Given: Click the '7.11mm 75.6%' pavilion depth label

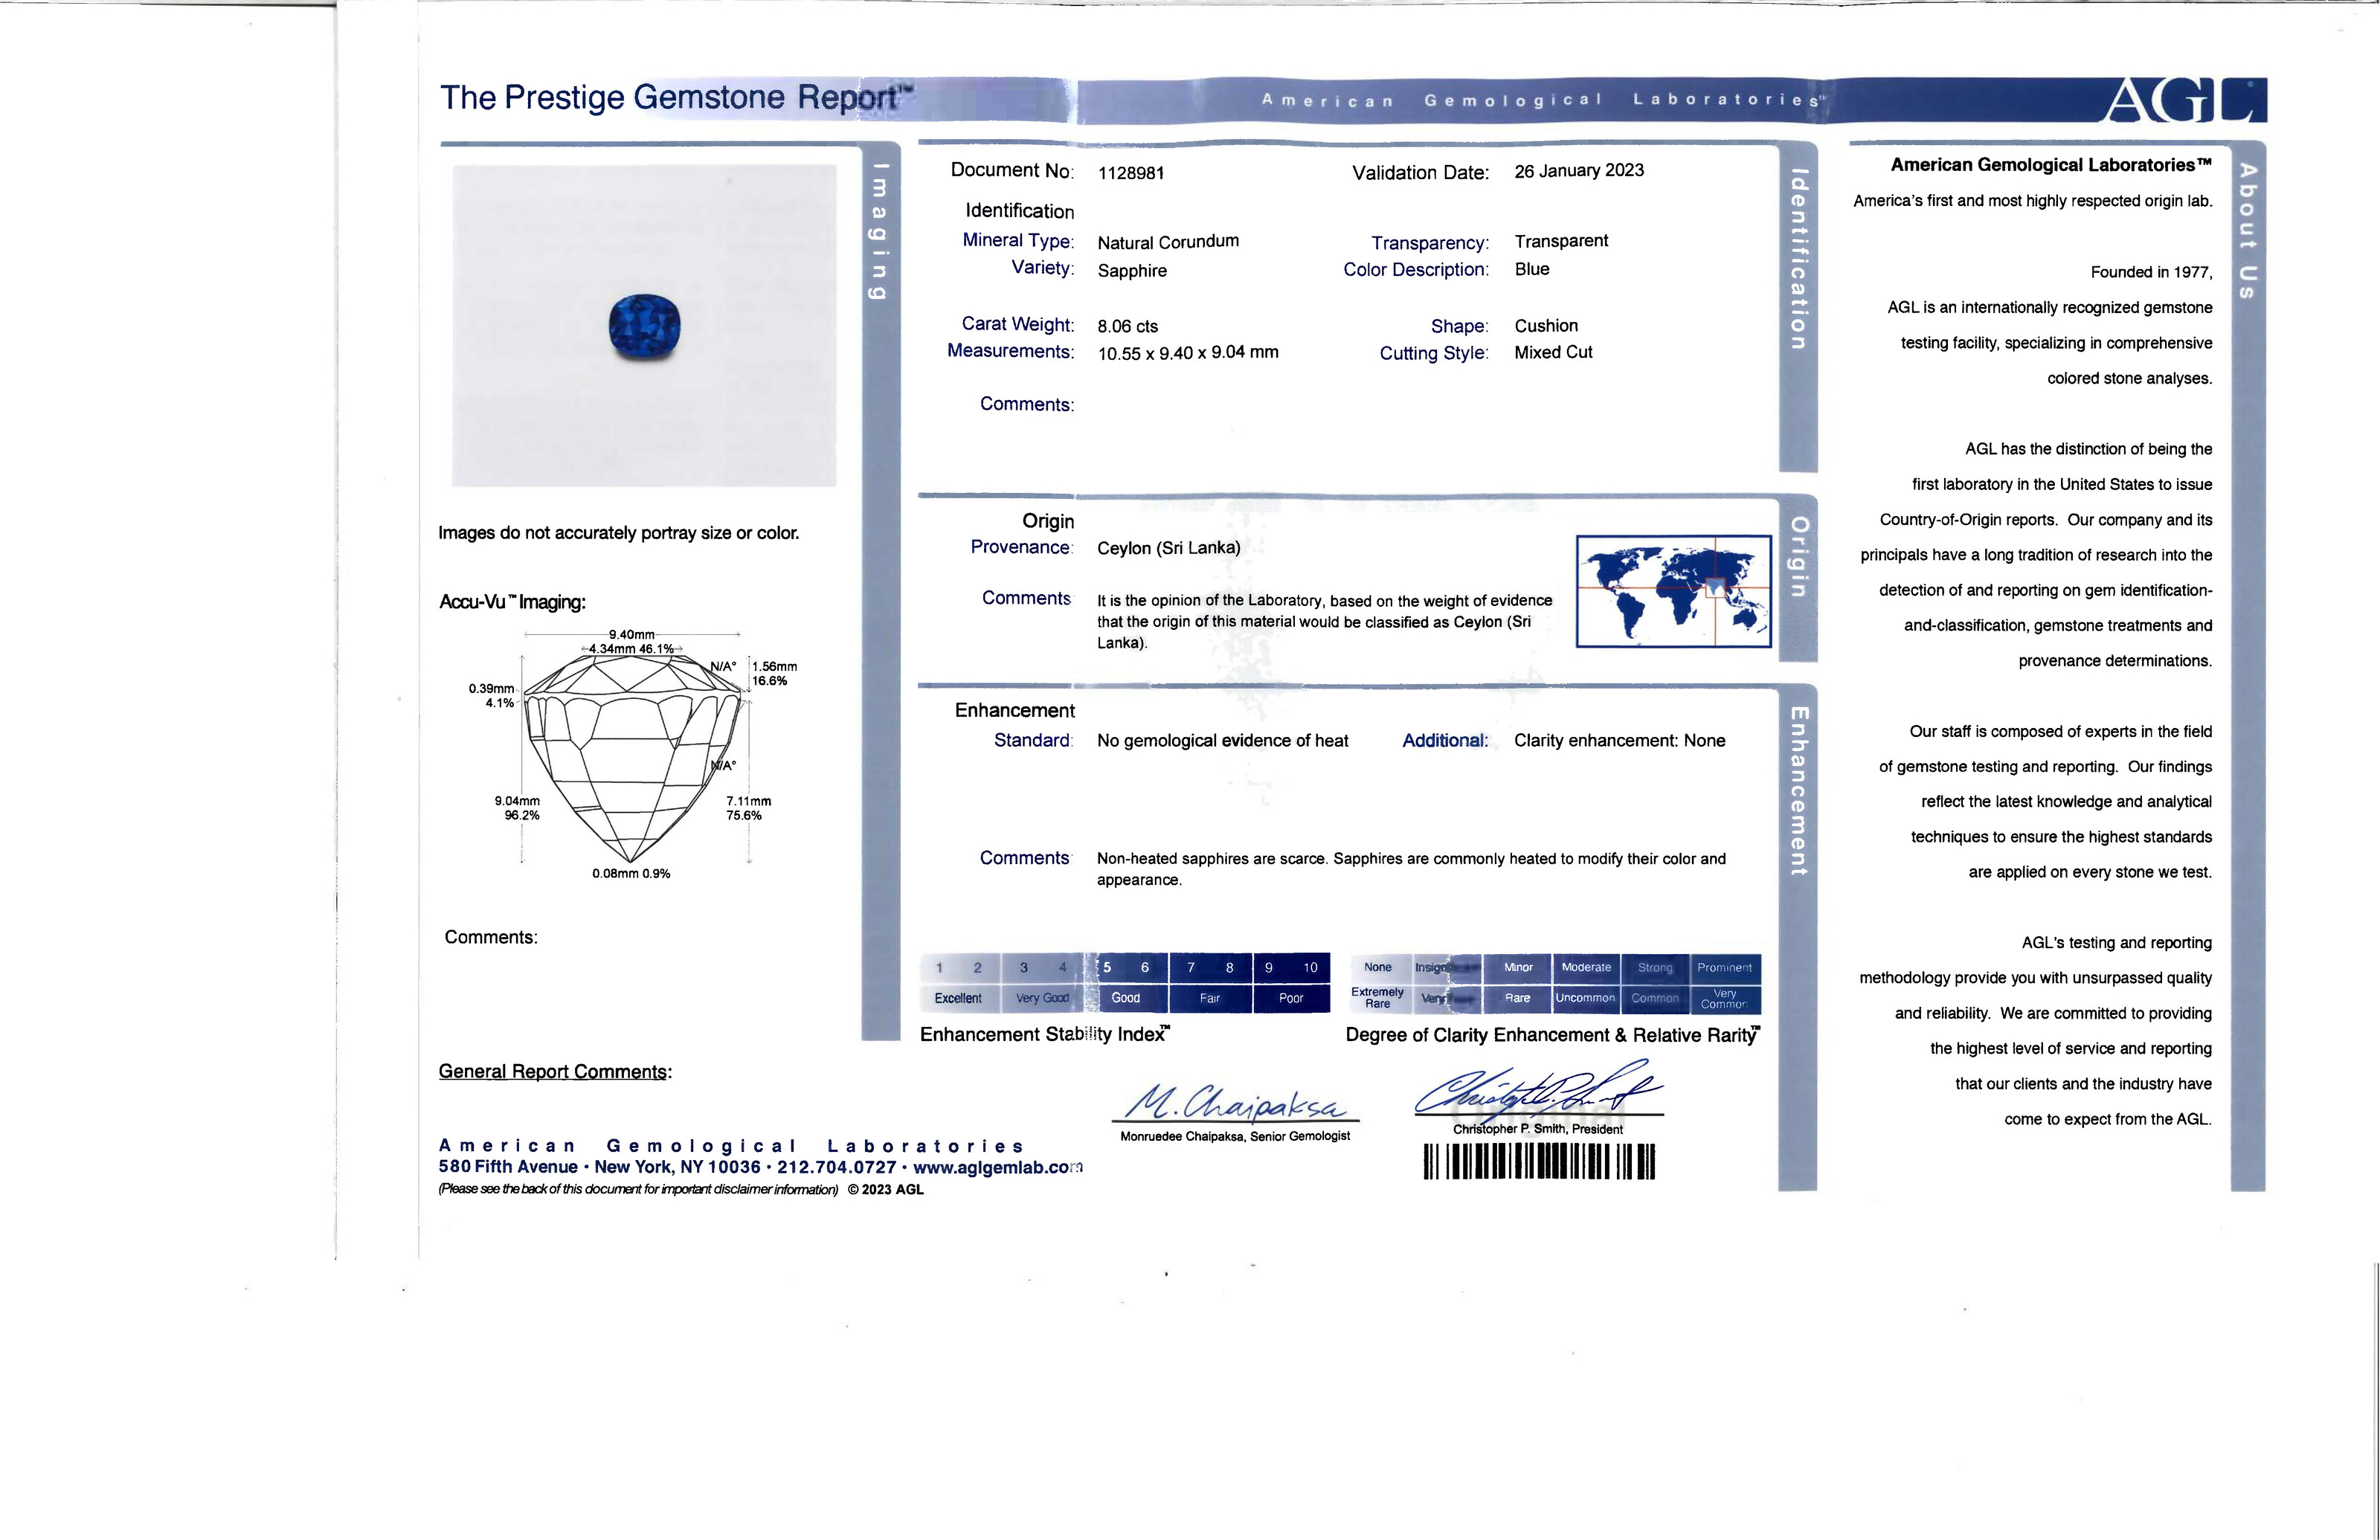Looking at the screenshot, I should coord(748,808).
